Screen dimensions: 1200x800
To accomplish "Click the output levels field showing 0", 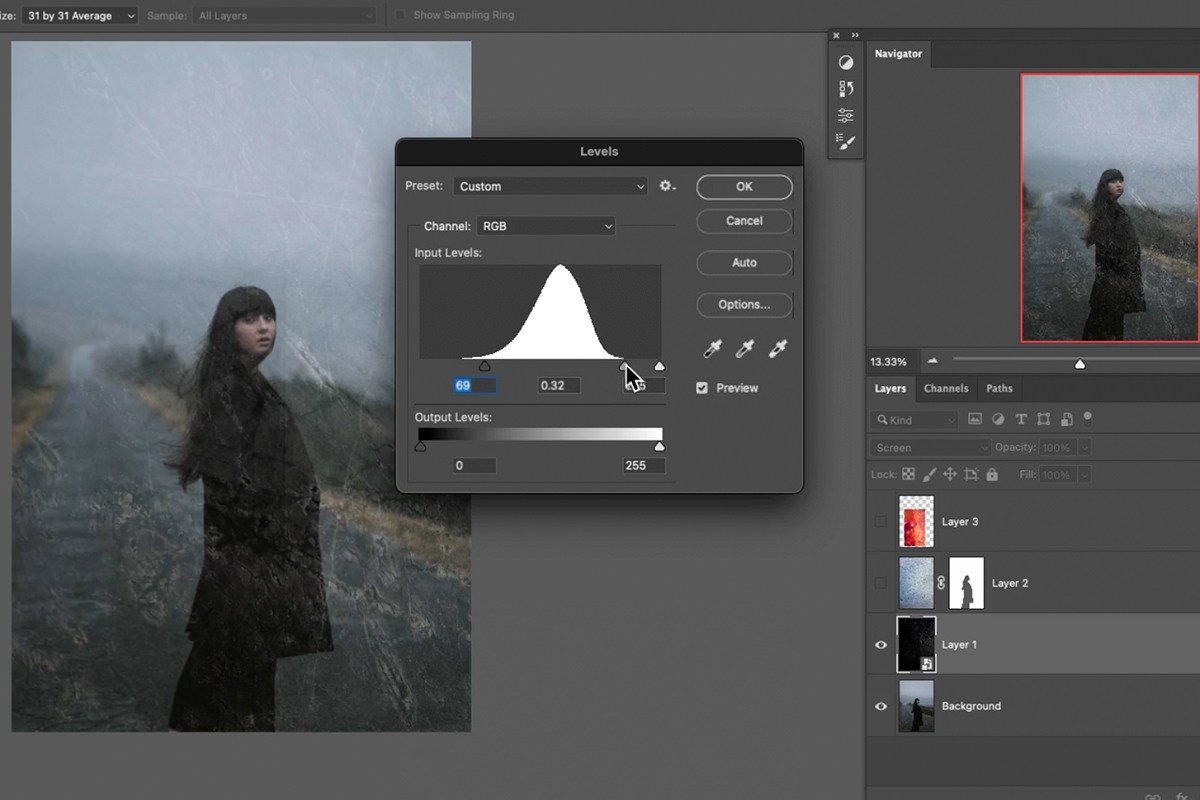I will [x=475, y=465].
